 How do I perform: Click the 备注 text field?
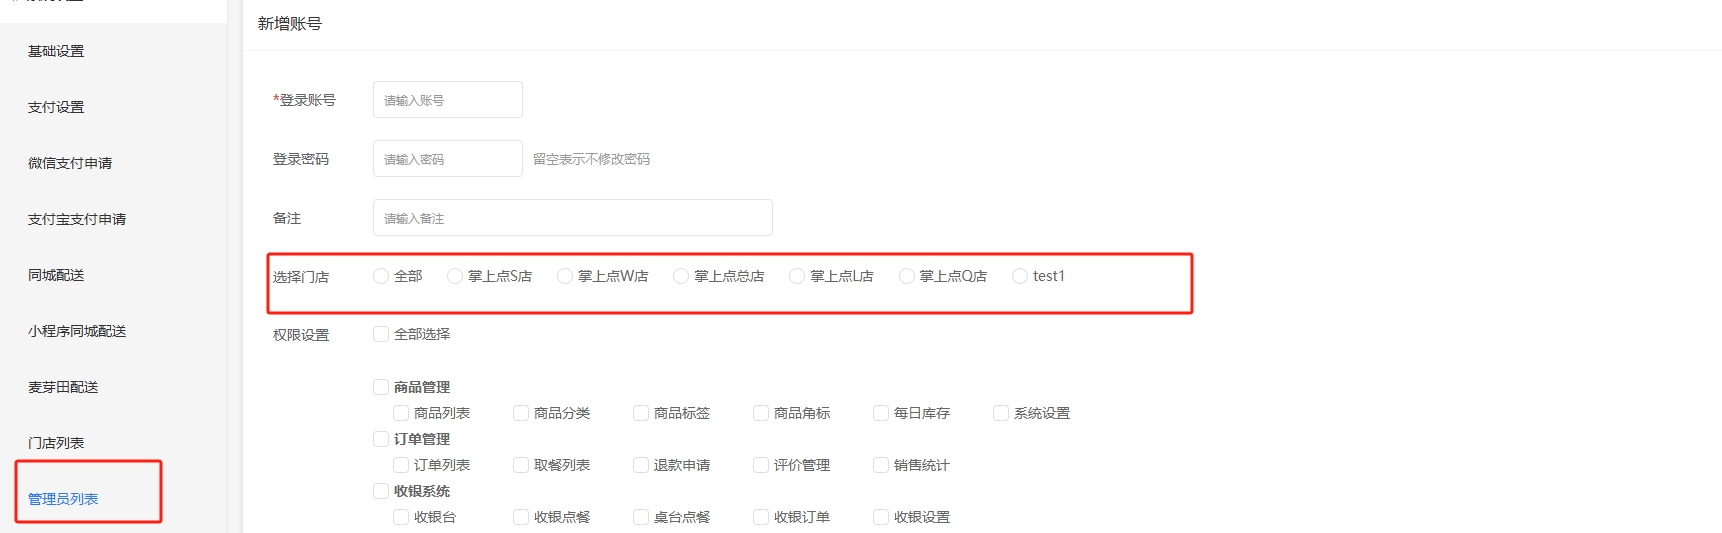pos(572,218)
